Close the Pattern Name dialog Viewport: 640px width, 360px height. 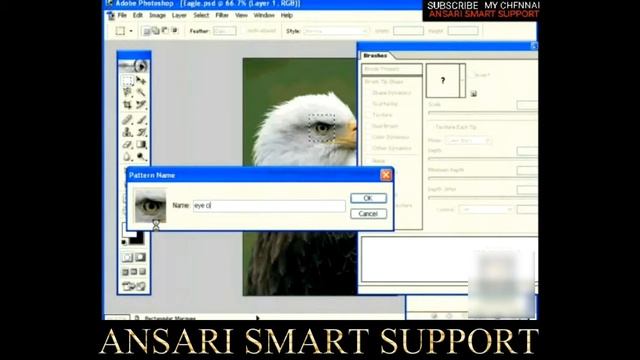(386, 175)
